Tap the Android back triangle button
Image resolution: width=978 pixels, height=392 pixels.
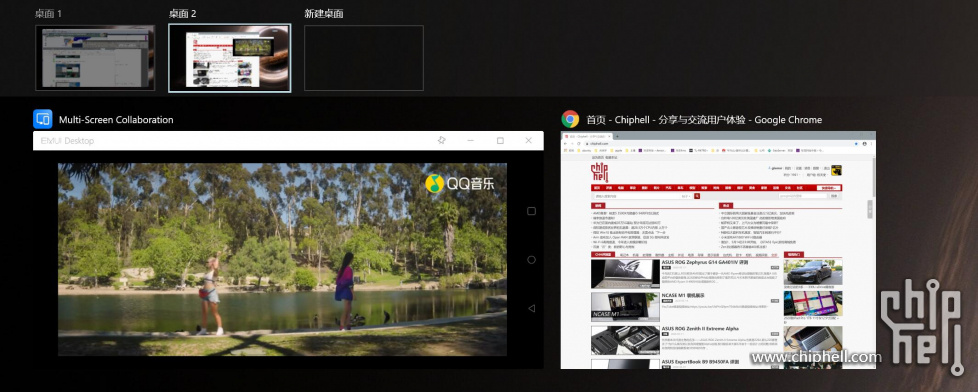pos(531,308)
